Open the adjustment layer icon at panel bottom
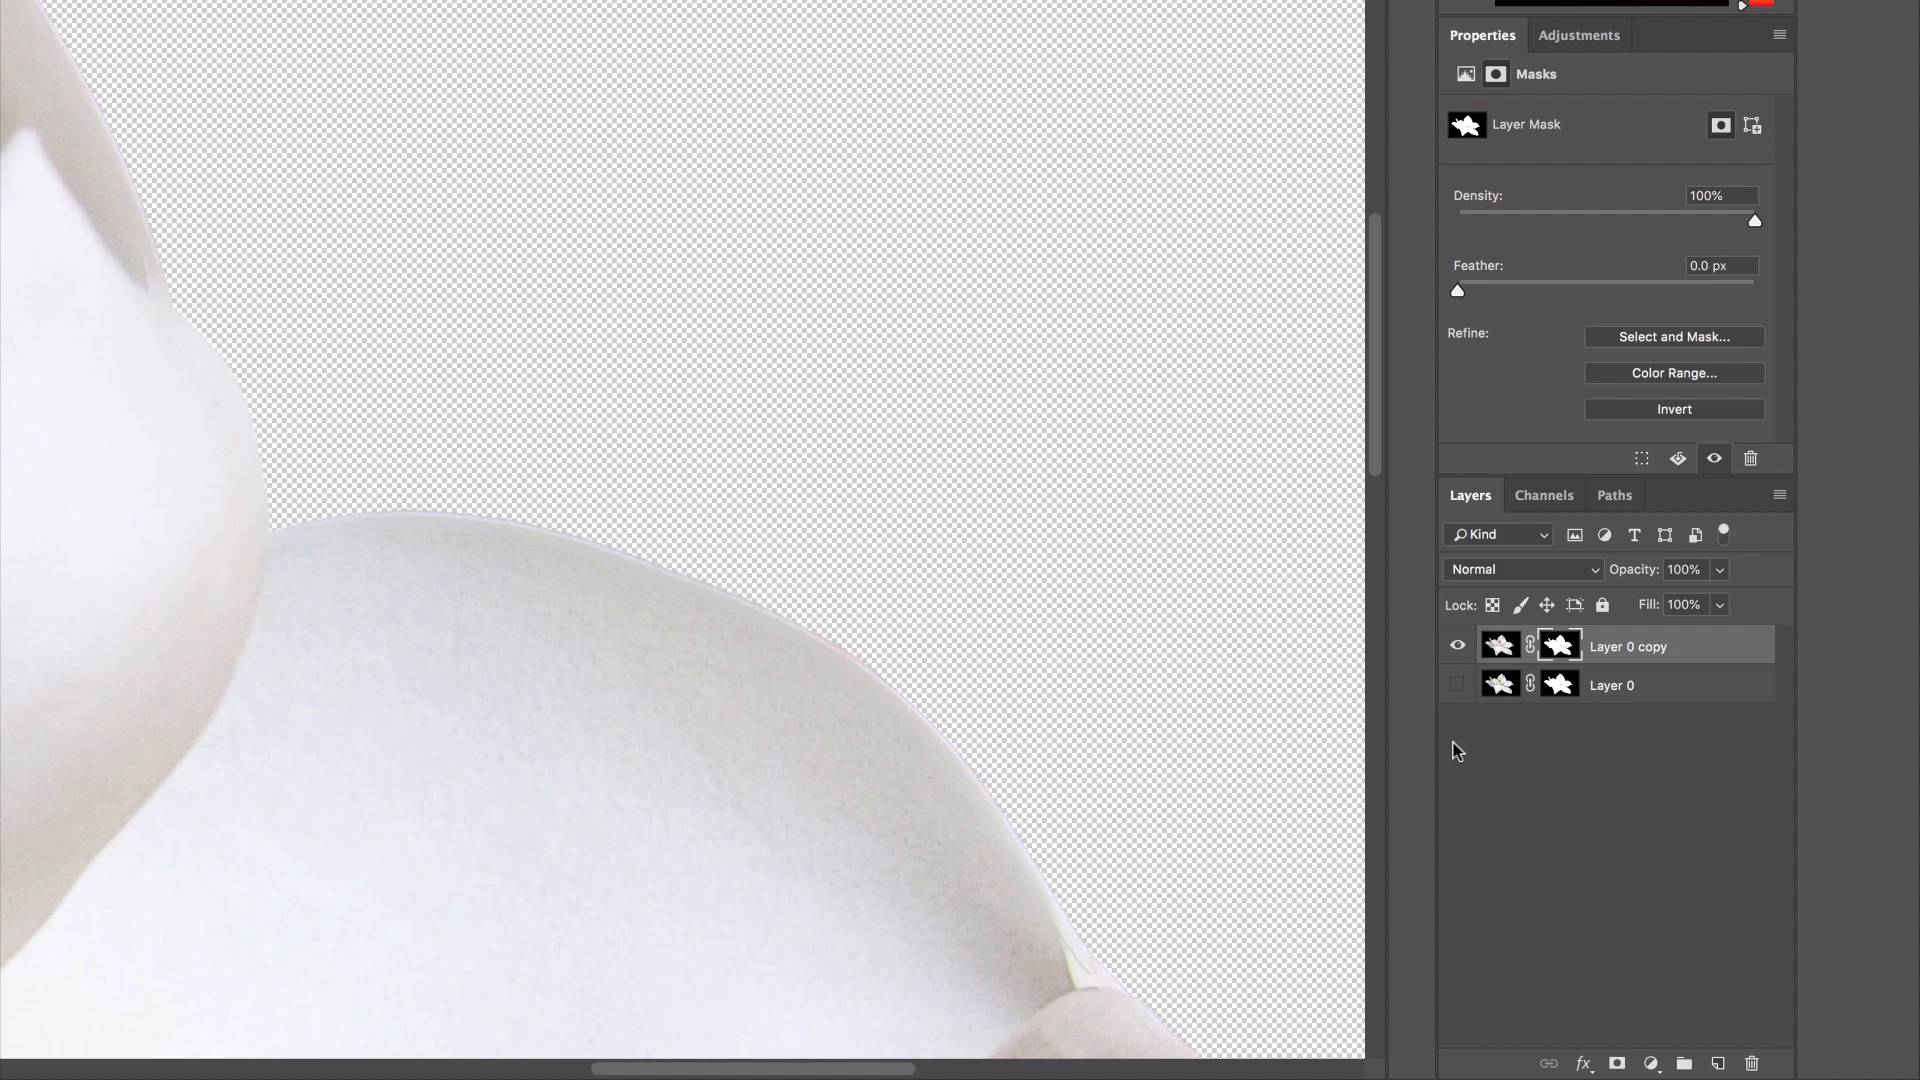Image resolution: width=1920 pixels, height=1080 pixels. [x=1651, y=1064]
